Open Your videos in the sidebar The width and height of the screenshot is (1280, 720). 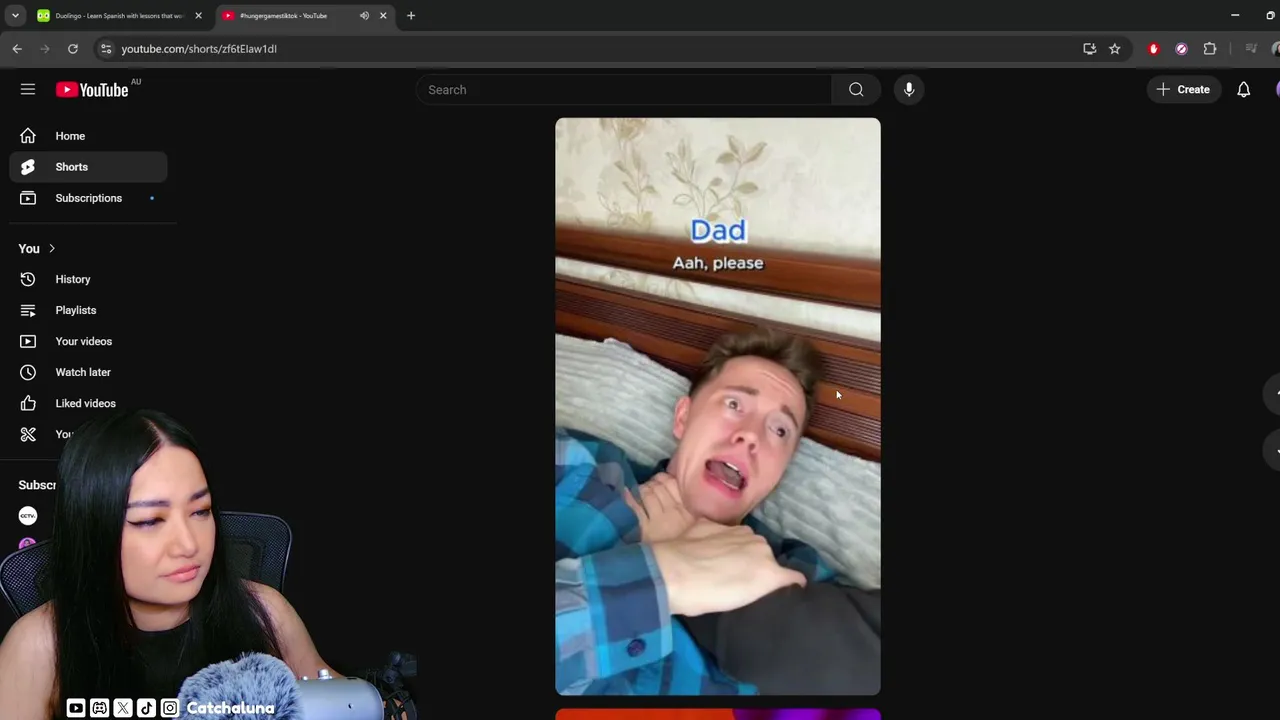coord(88,341)
